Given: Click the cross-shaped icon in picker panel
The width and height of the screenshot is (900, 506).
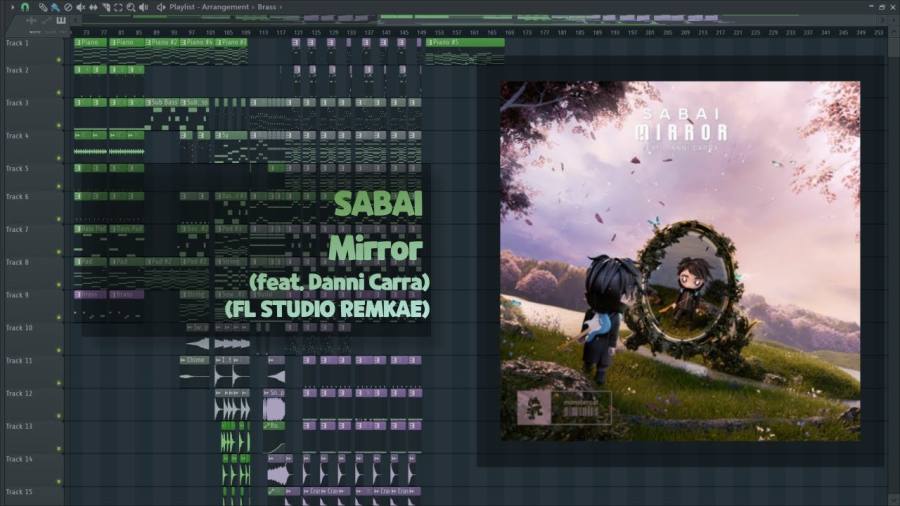Looking at the screenshot, I should [32, 21].
